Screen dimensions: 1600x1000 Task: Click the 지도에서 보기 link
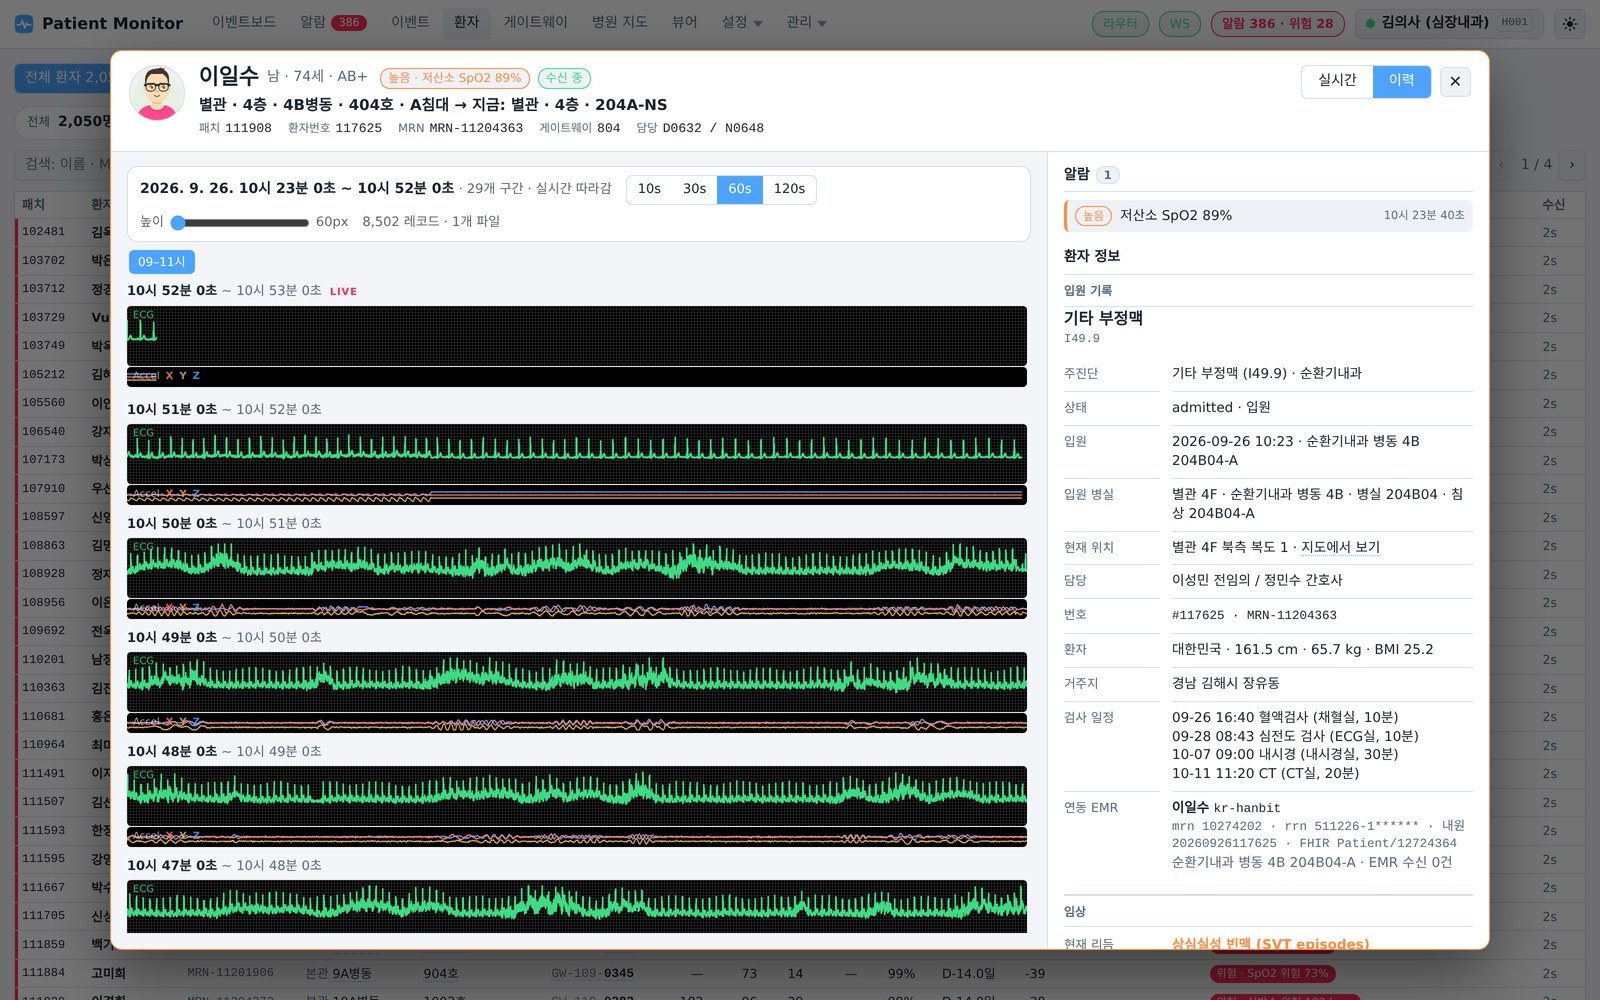1340,547
